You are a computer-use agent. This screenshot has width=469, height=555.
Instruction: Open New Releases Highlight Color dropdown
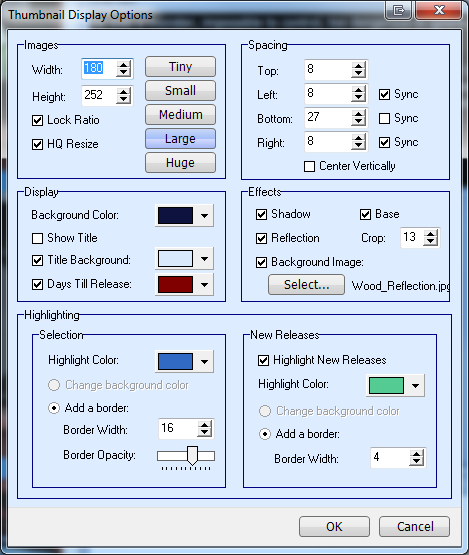tap(415, 385)
